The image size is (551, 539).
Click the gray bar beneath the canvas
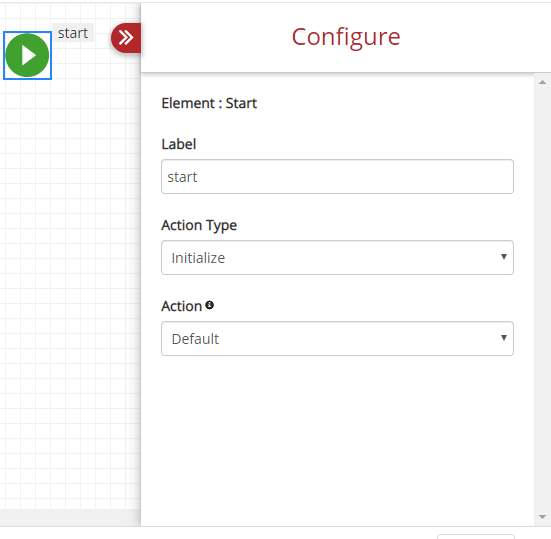point(70,517)
